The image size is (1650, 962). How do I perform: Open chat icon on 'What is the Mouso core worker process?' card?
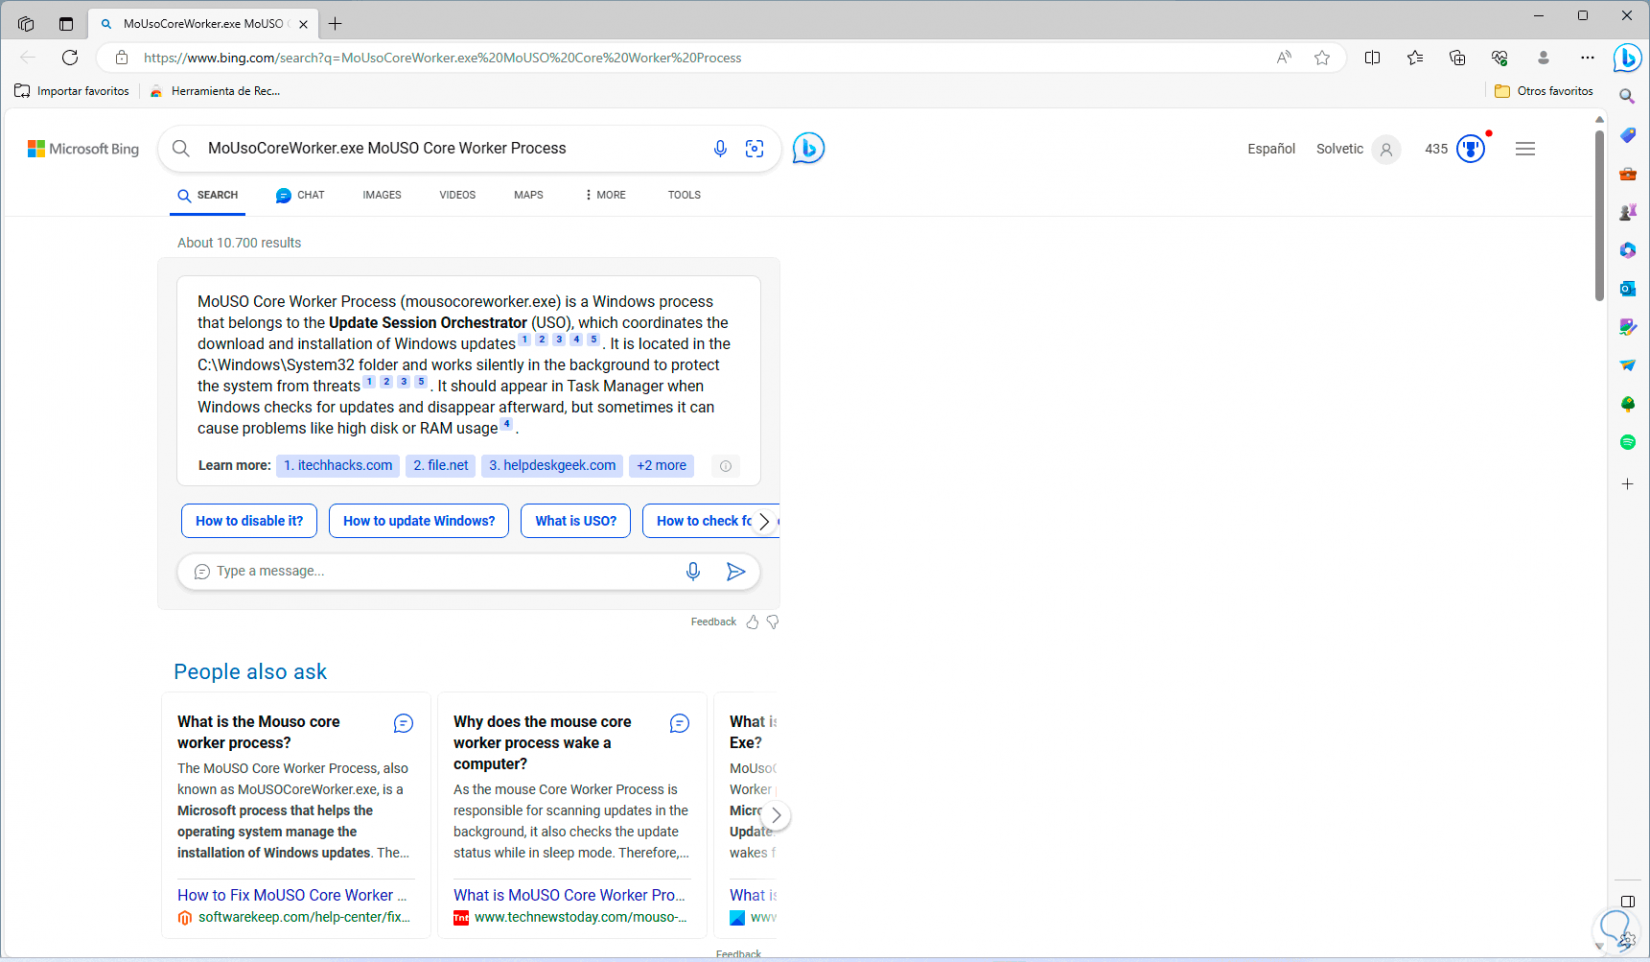pos(403,723)
